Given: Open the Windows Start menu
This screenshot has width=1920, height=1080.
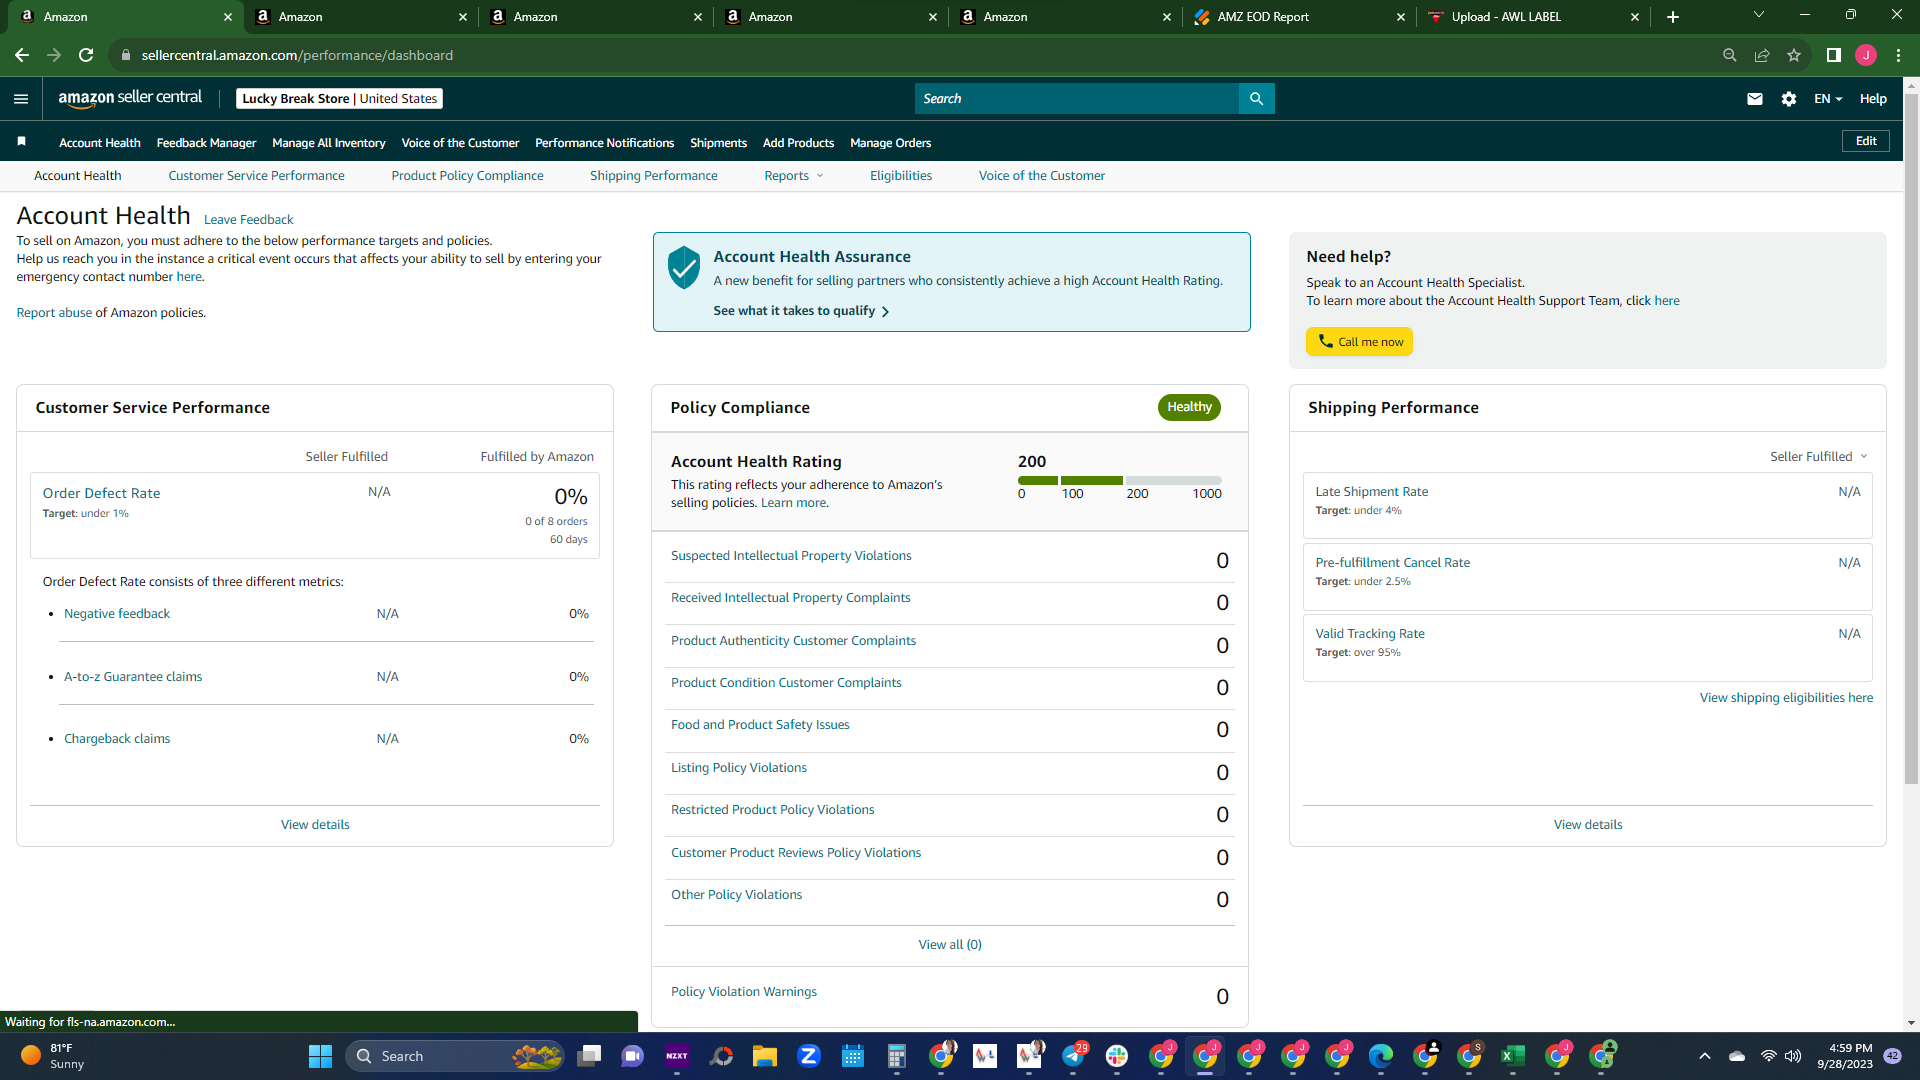Looking at the screenshot, I should coord(320,1056).
